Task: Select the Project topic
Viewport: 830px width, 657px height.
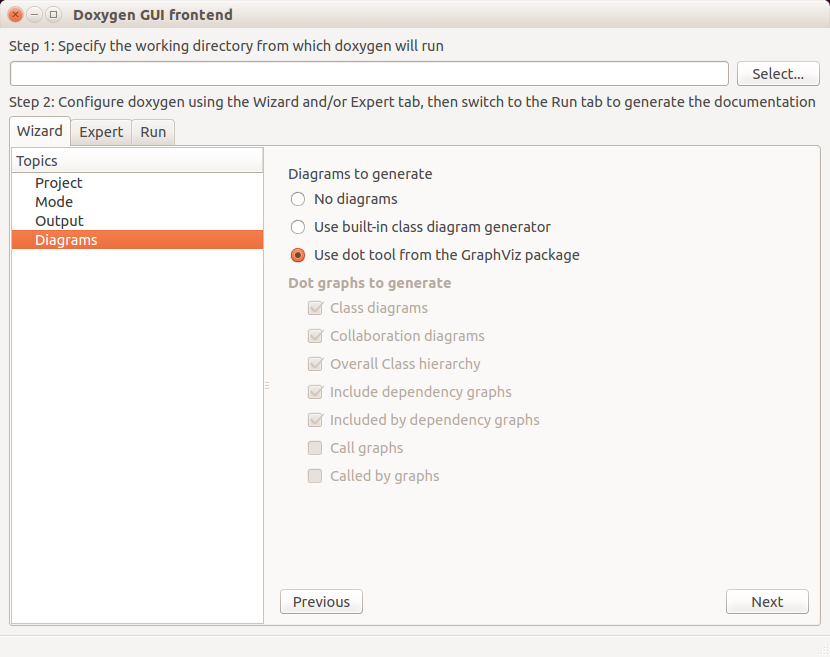Action: tap(59, 183)
